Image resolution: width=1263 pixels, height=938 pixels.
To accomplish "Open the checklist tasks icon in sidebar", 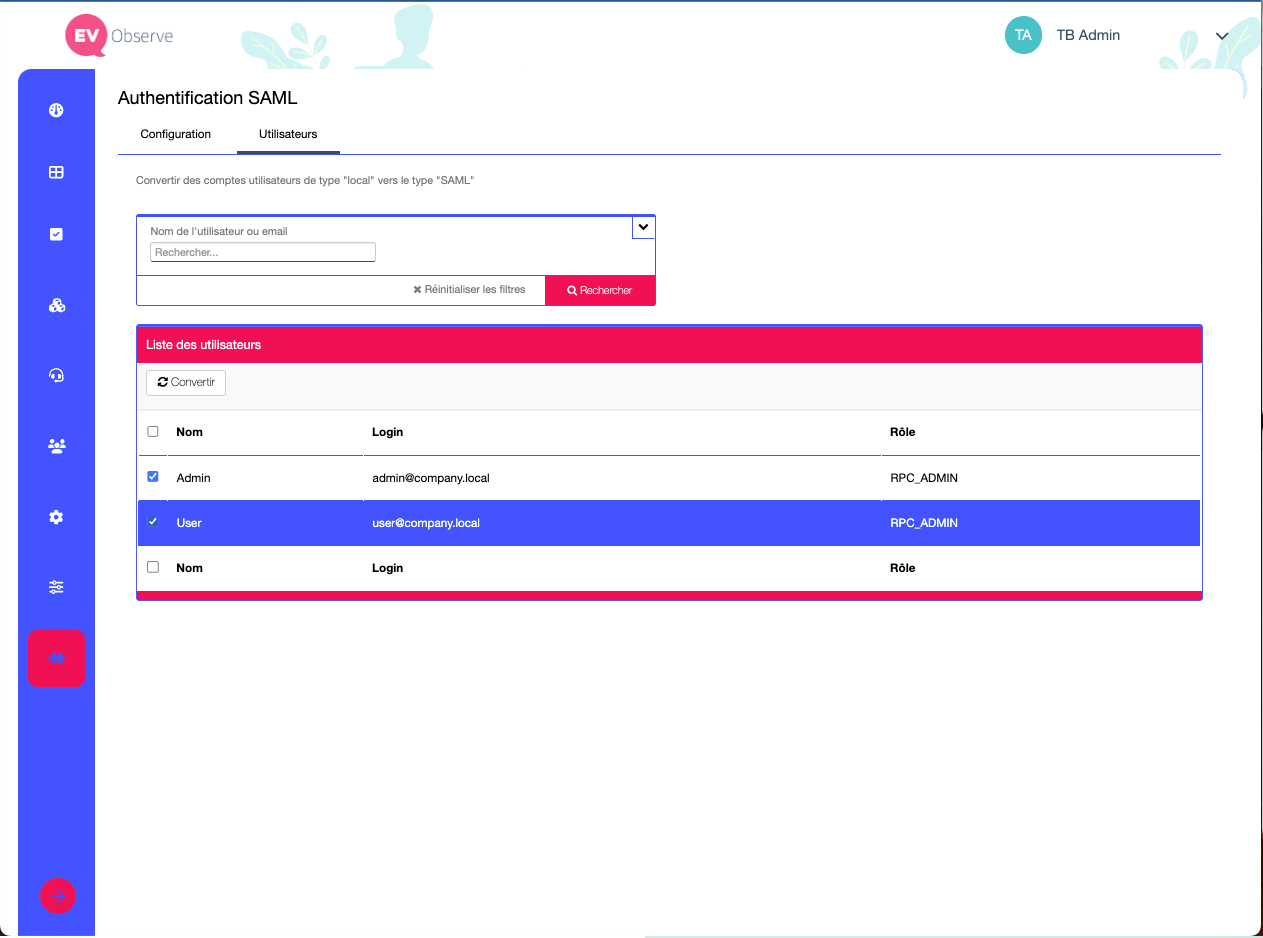I will [56, 234].
